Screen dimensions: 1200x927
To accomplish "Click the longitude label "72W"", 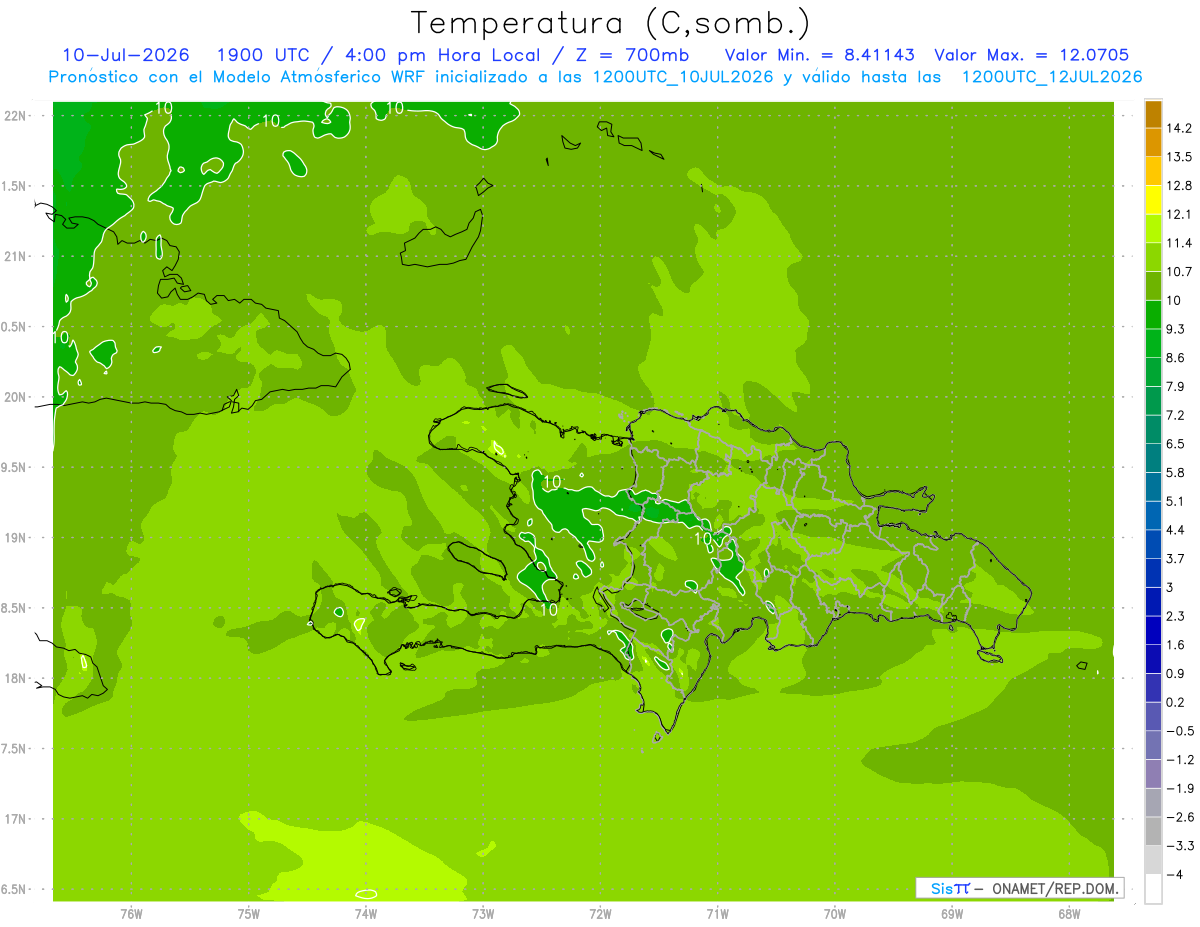I will (600, 914).
